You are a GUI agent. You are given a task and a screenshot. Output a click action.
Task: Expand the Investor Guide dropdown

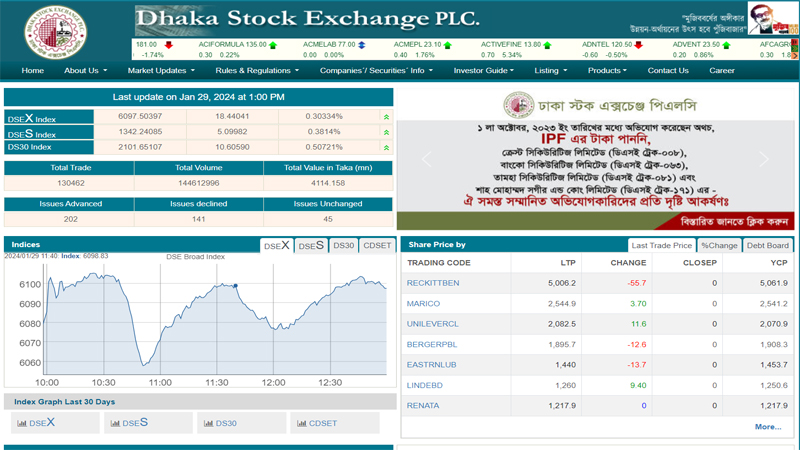tap(483, 71)
